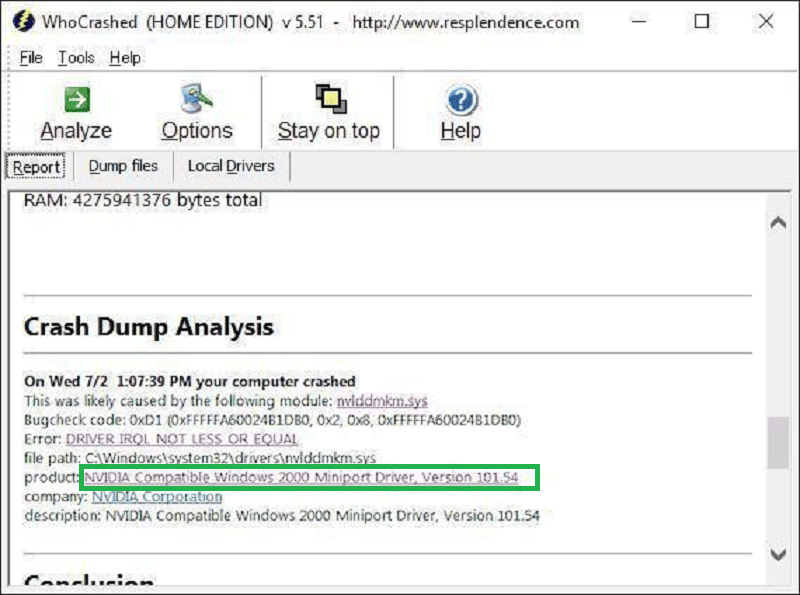
Task: Open the Tools menu
Action: click(76, 58)
